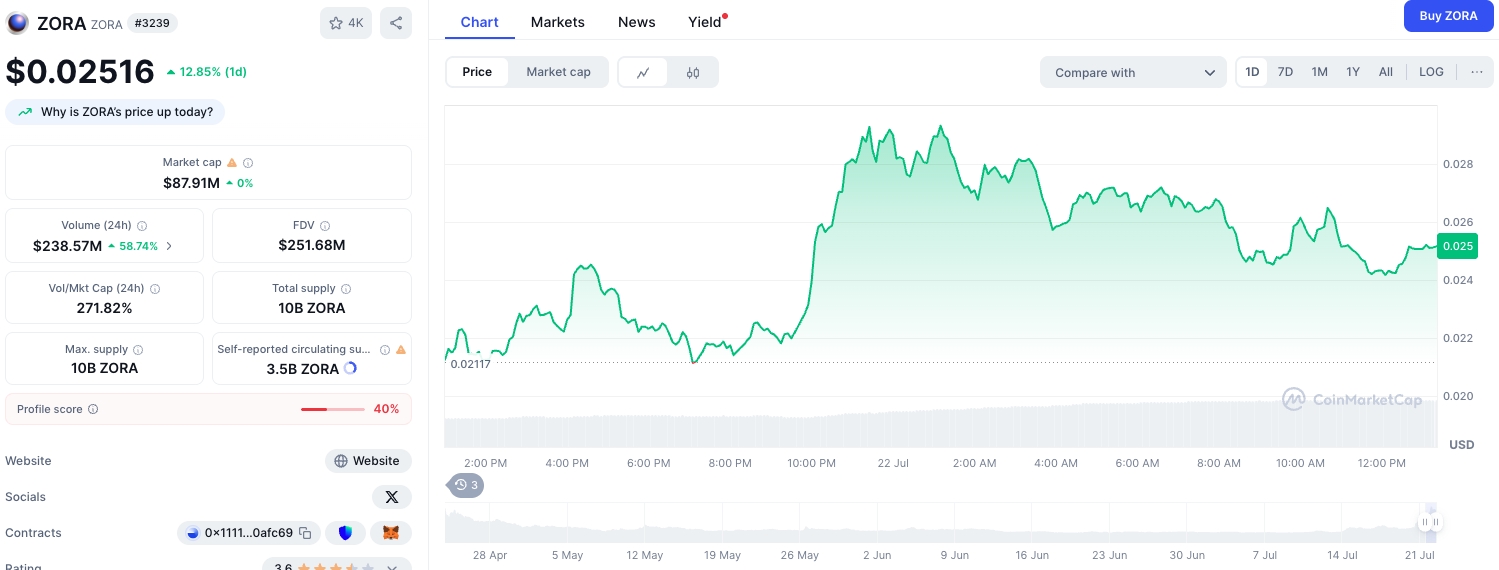Switch to line chart view icon
This screenshot has height=570, width=1499.
point(643,72)
